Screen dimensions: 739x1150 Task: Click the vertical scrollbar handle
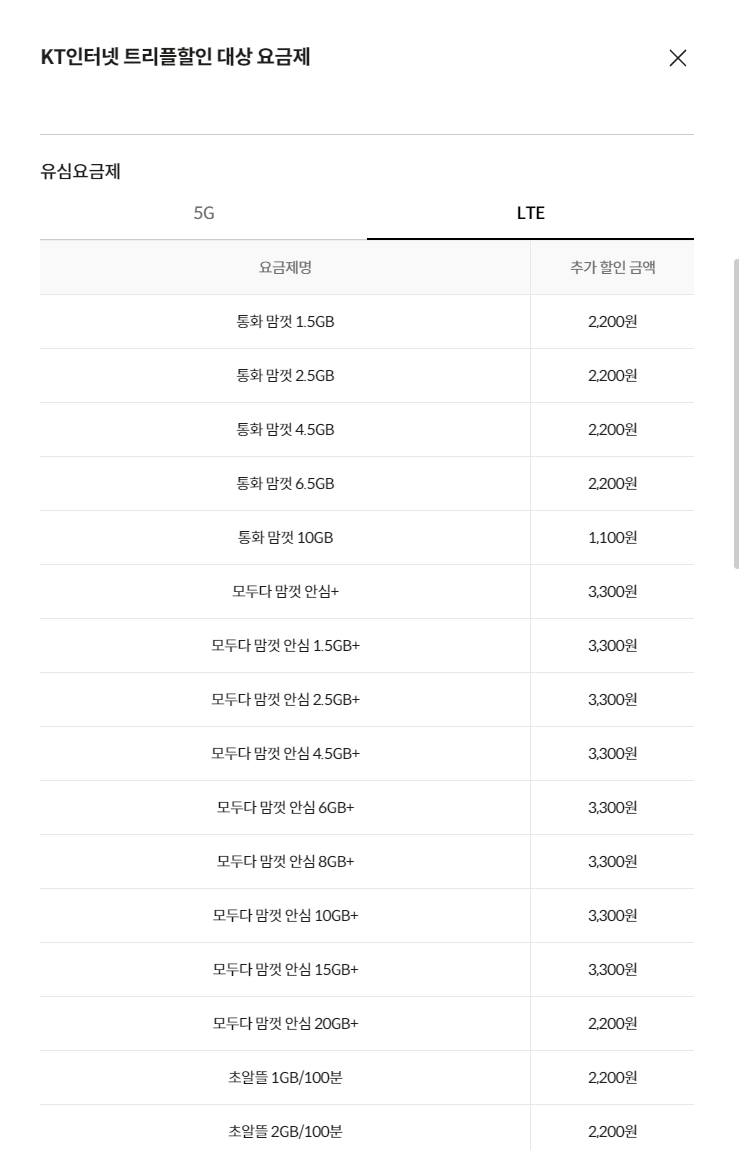[735, 414]
